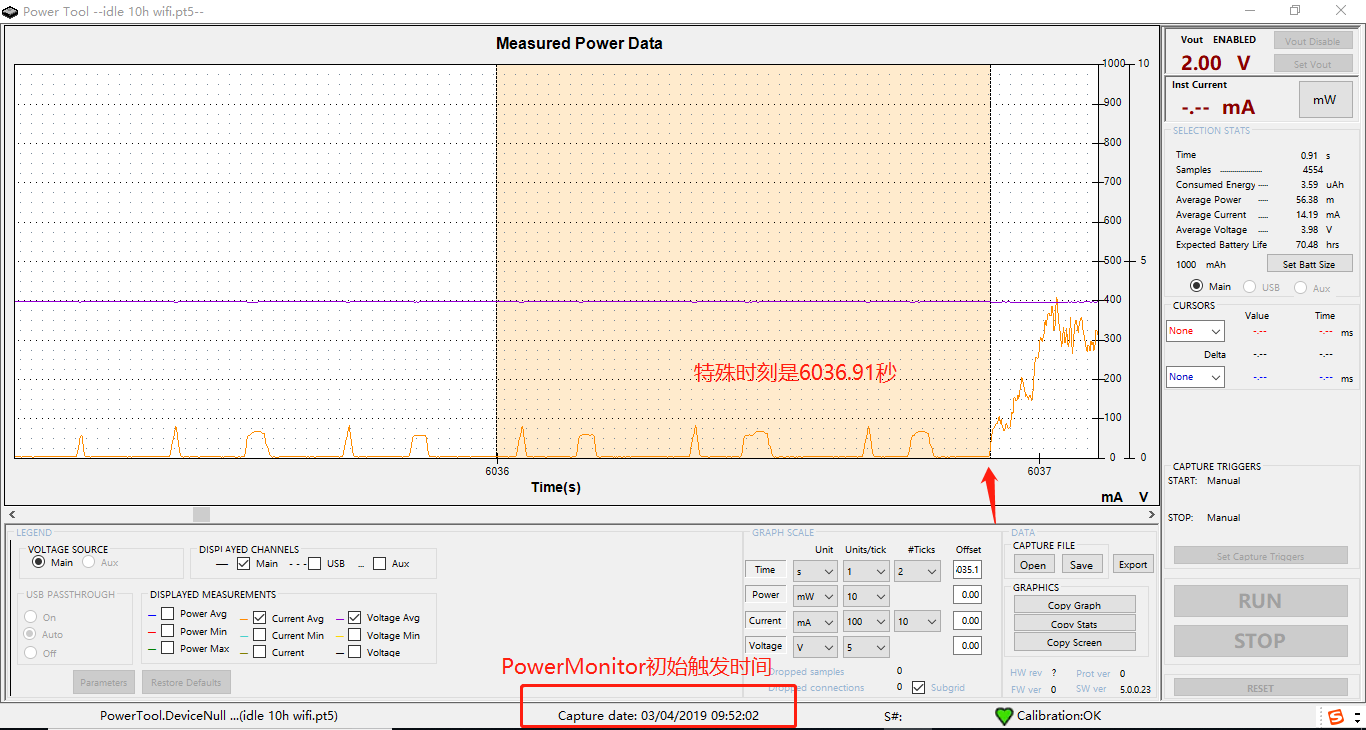1366x730 pixels.
Task: Click the Current button in Graph Scale
Action: (765, 621)
